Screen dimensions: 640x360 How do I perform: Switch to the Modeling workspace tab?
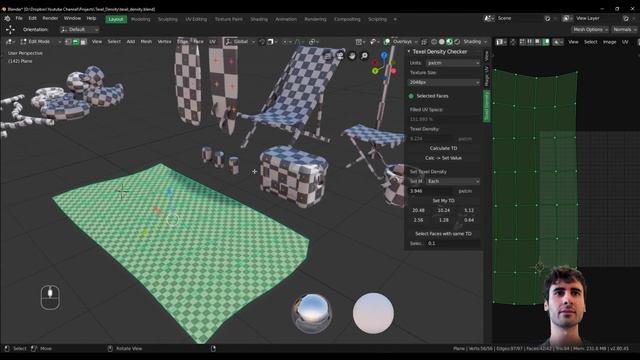tap(140, 19)
